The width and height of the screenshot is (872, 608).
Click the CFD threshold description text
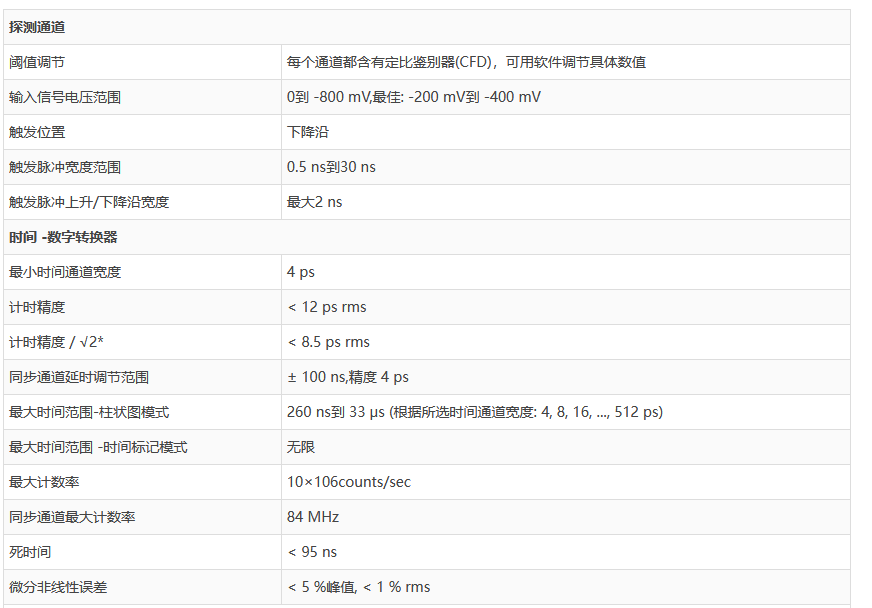coord(466,62)
